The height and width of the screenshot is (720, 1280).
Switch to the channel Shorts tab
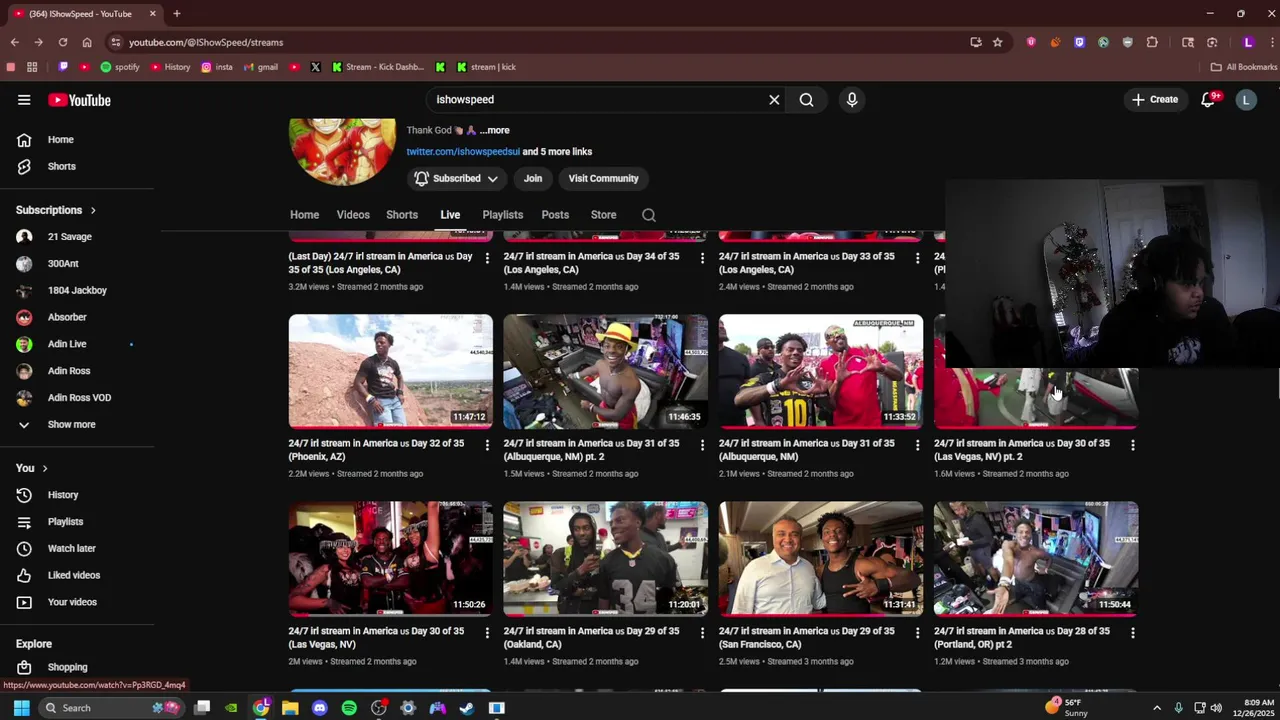[402, 215]
